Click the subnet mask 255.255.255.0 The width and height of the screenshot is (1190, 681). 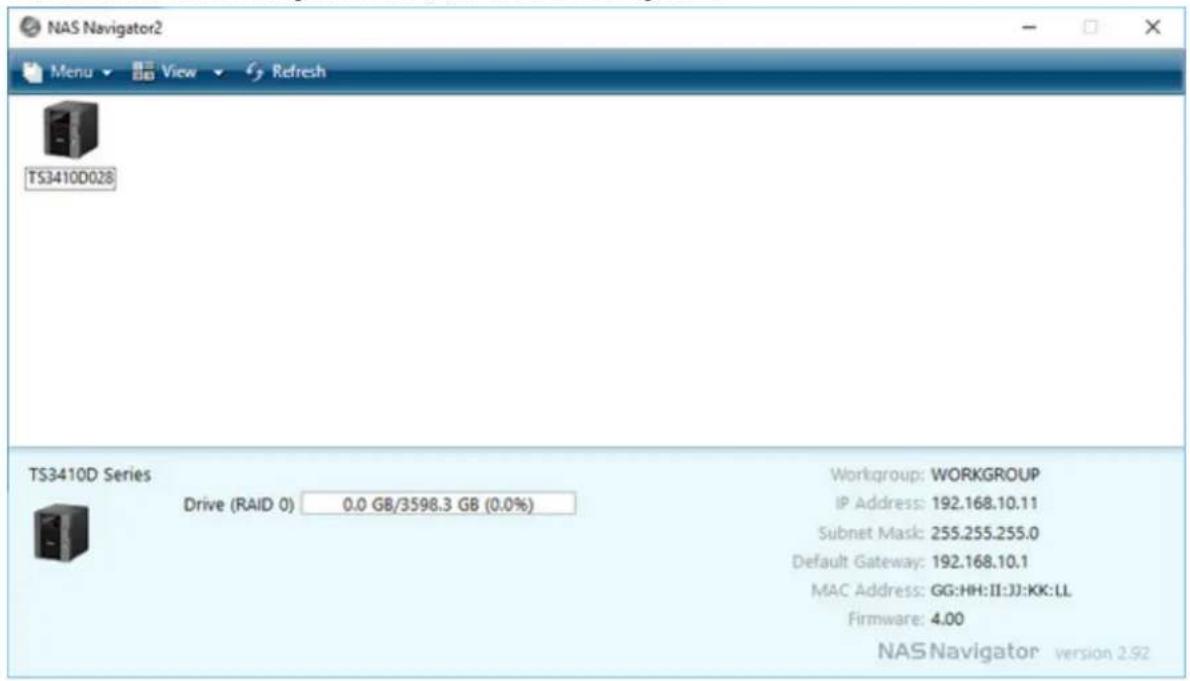pos(984,533)
